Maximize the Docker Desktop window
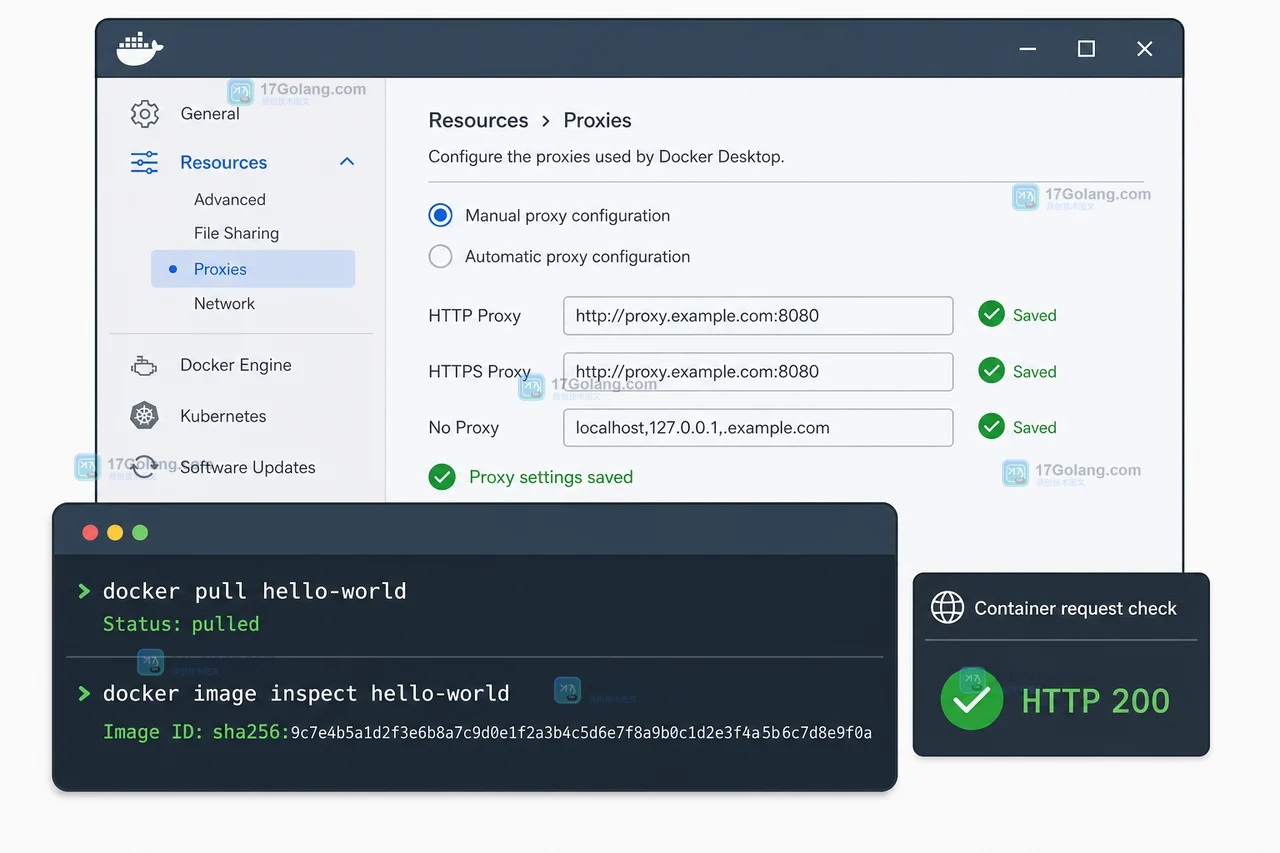This screenshot has height=853, width=1280. pyautogui.click(x=1086, y=48)
